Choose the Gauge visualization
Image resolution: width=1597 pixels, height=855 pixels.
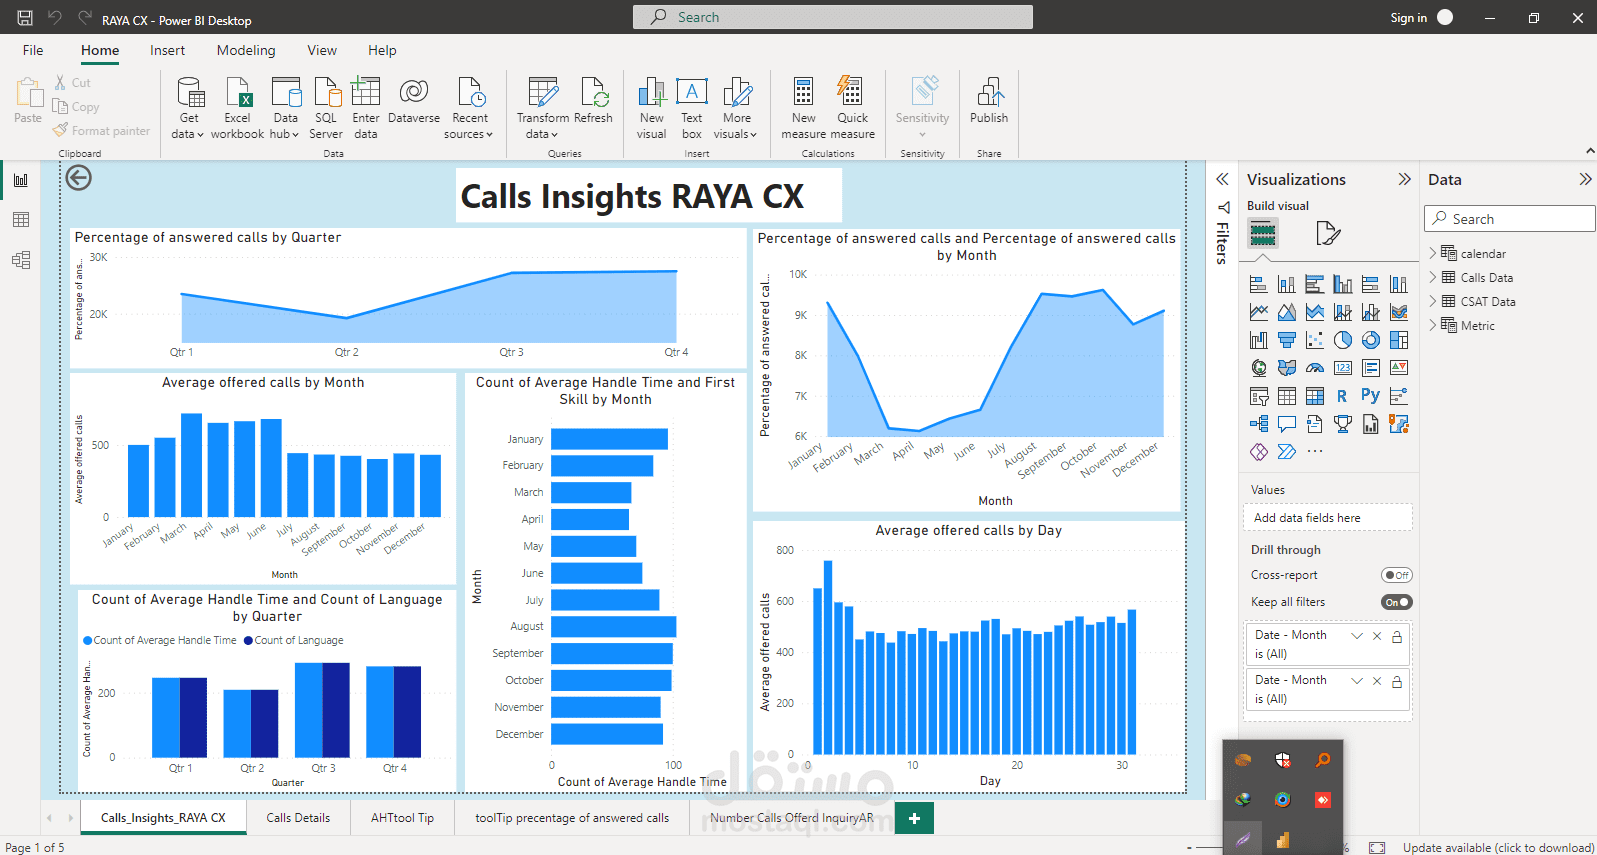[1315, 368]
